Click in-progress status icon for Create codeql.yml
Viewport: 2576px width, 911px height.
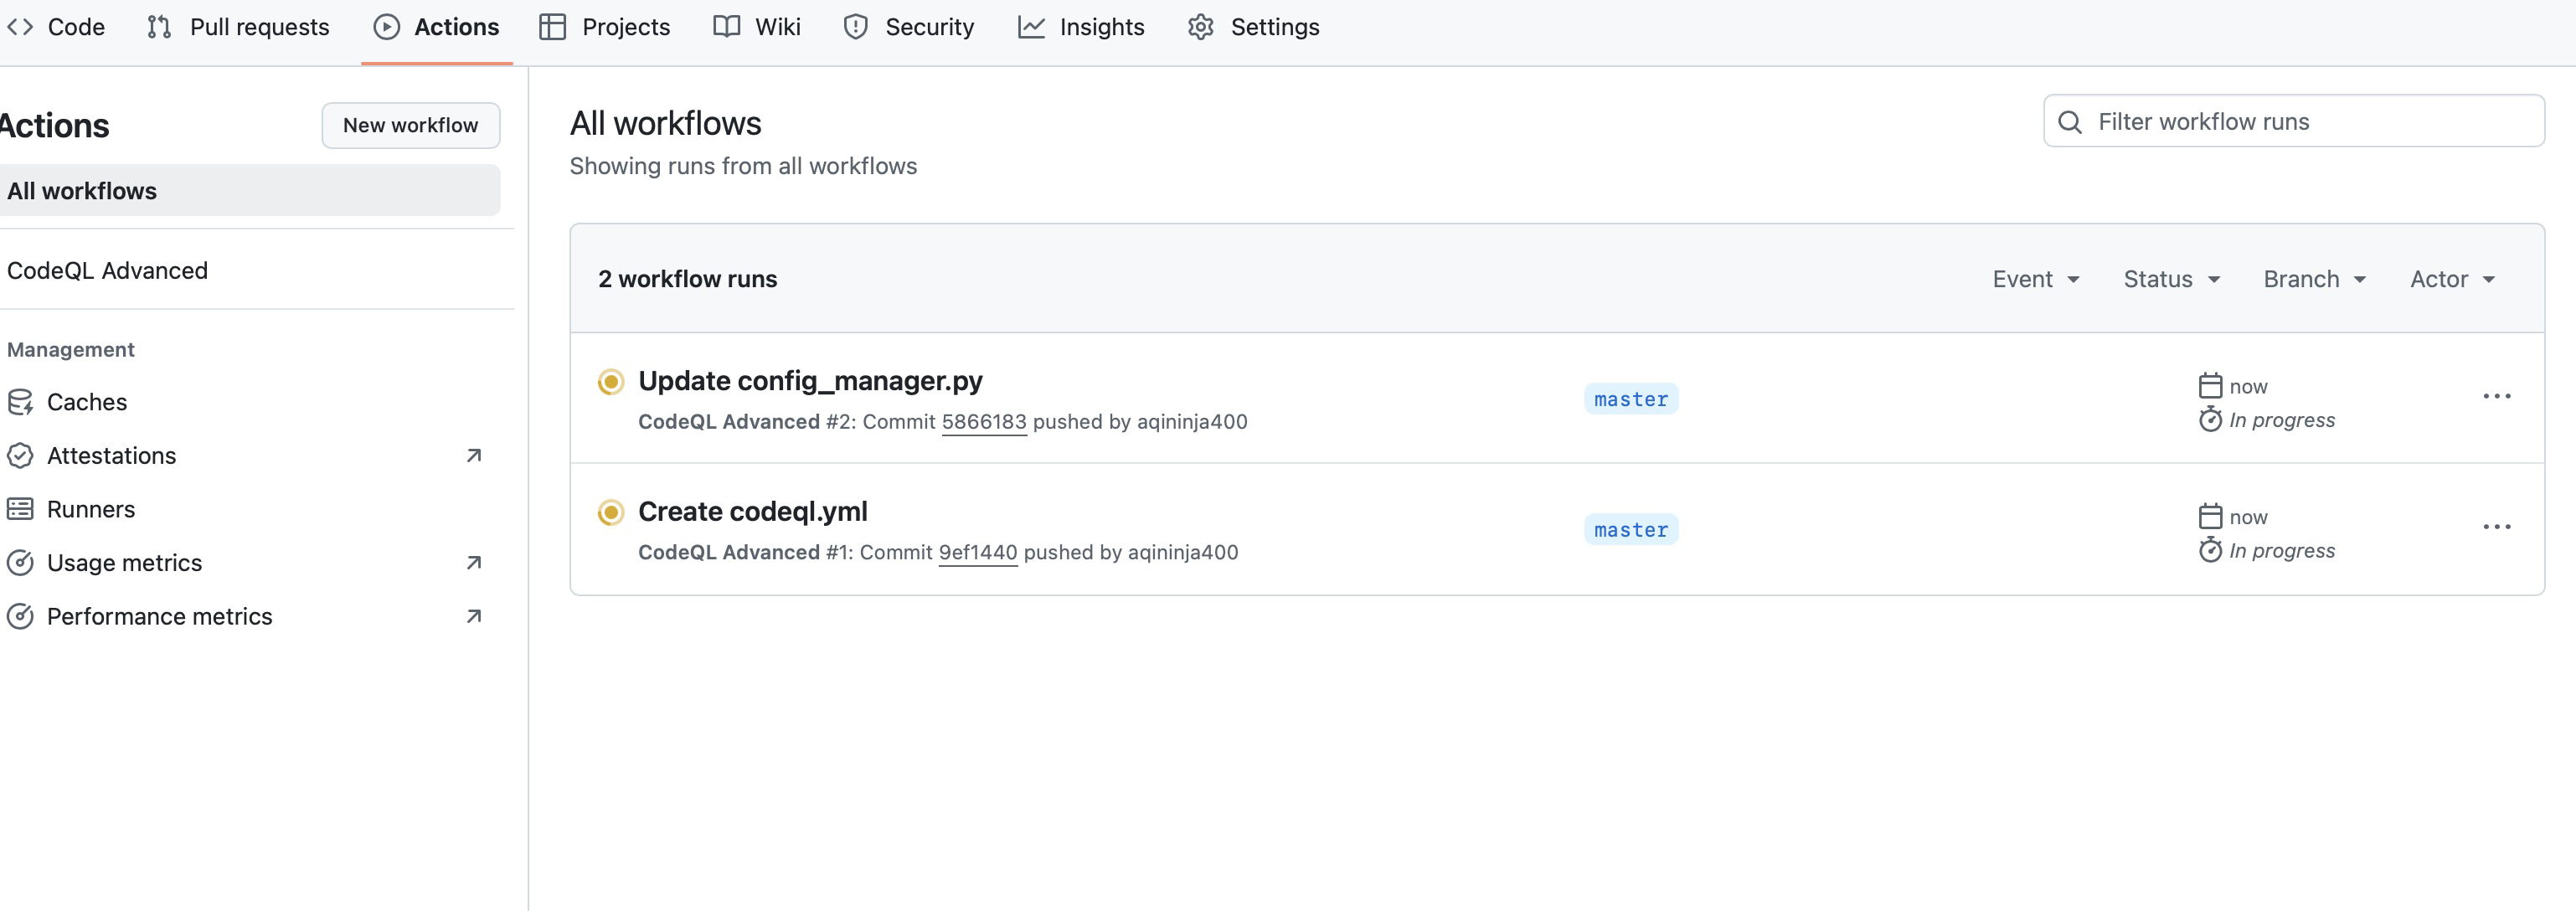[x=611, y=513]
